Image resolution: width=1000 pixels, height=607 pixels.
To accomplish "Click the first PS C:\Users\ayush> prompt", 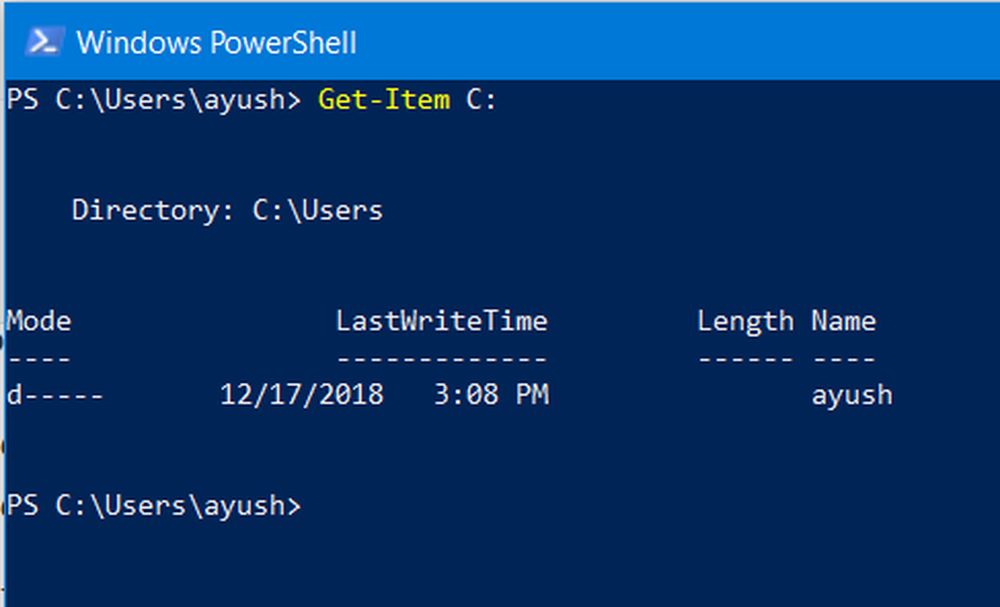I will pos(153,100).
